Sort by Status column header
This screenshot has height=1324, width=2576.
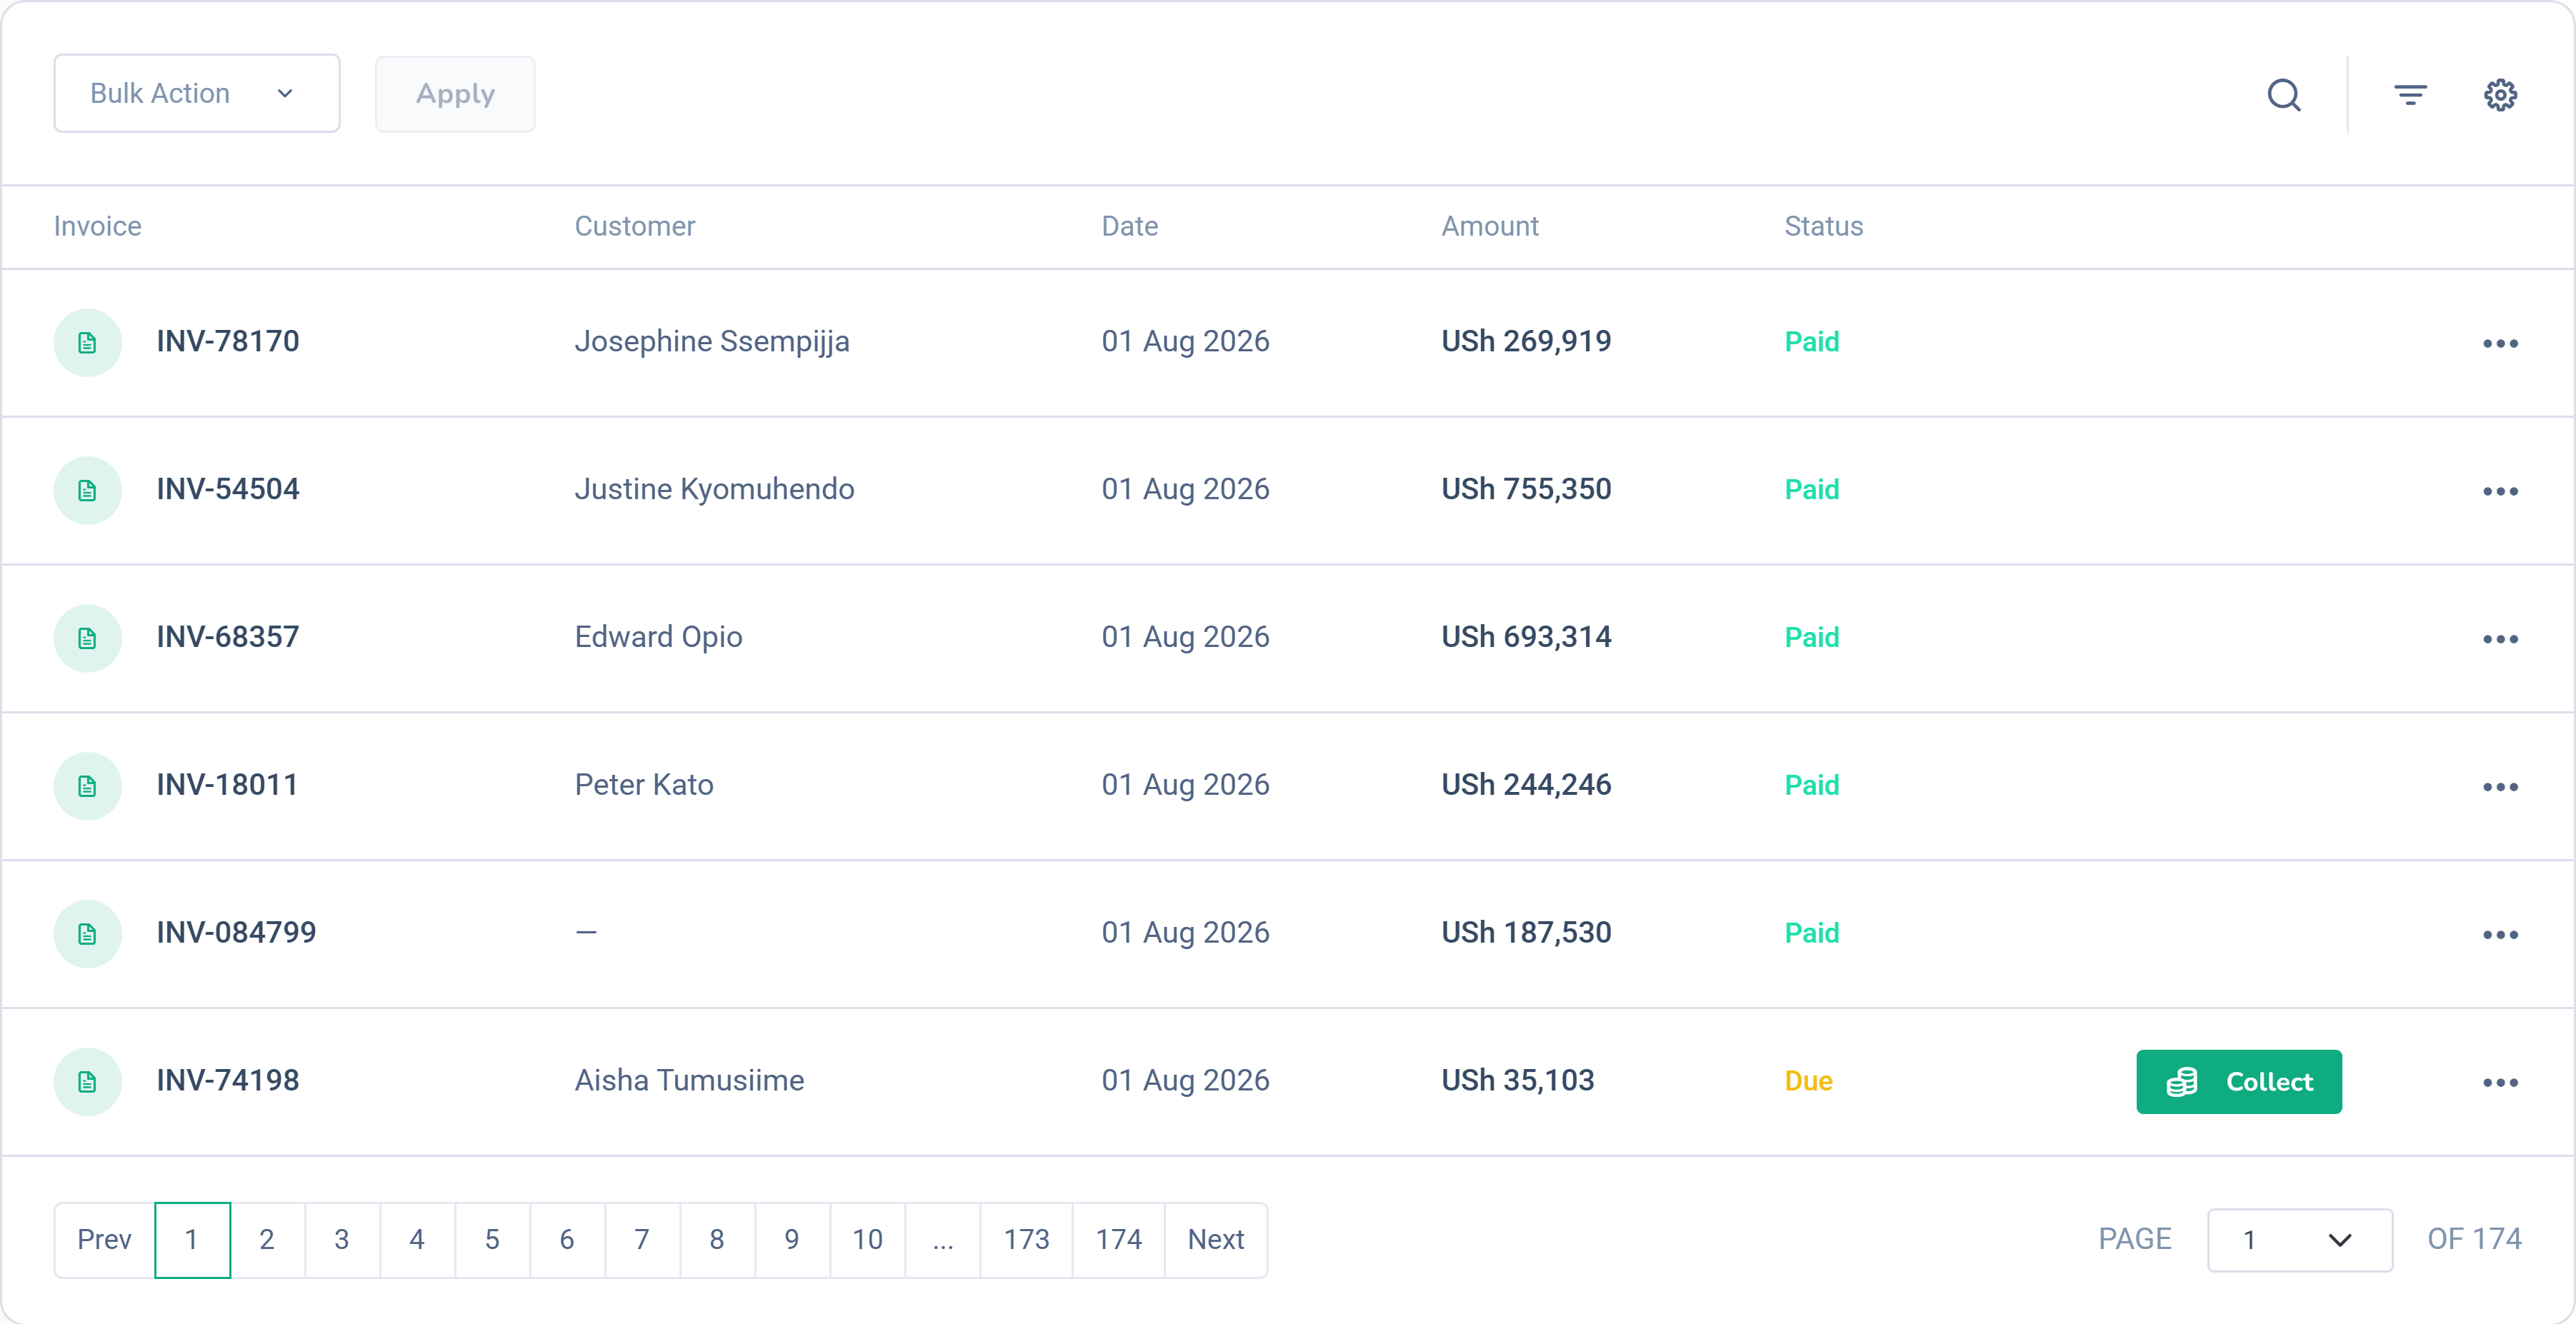pyautogui.click(x=1824, y=226)
